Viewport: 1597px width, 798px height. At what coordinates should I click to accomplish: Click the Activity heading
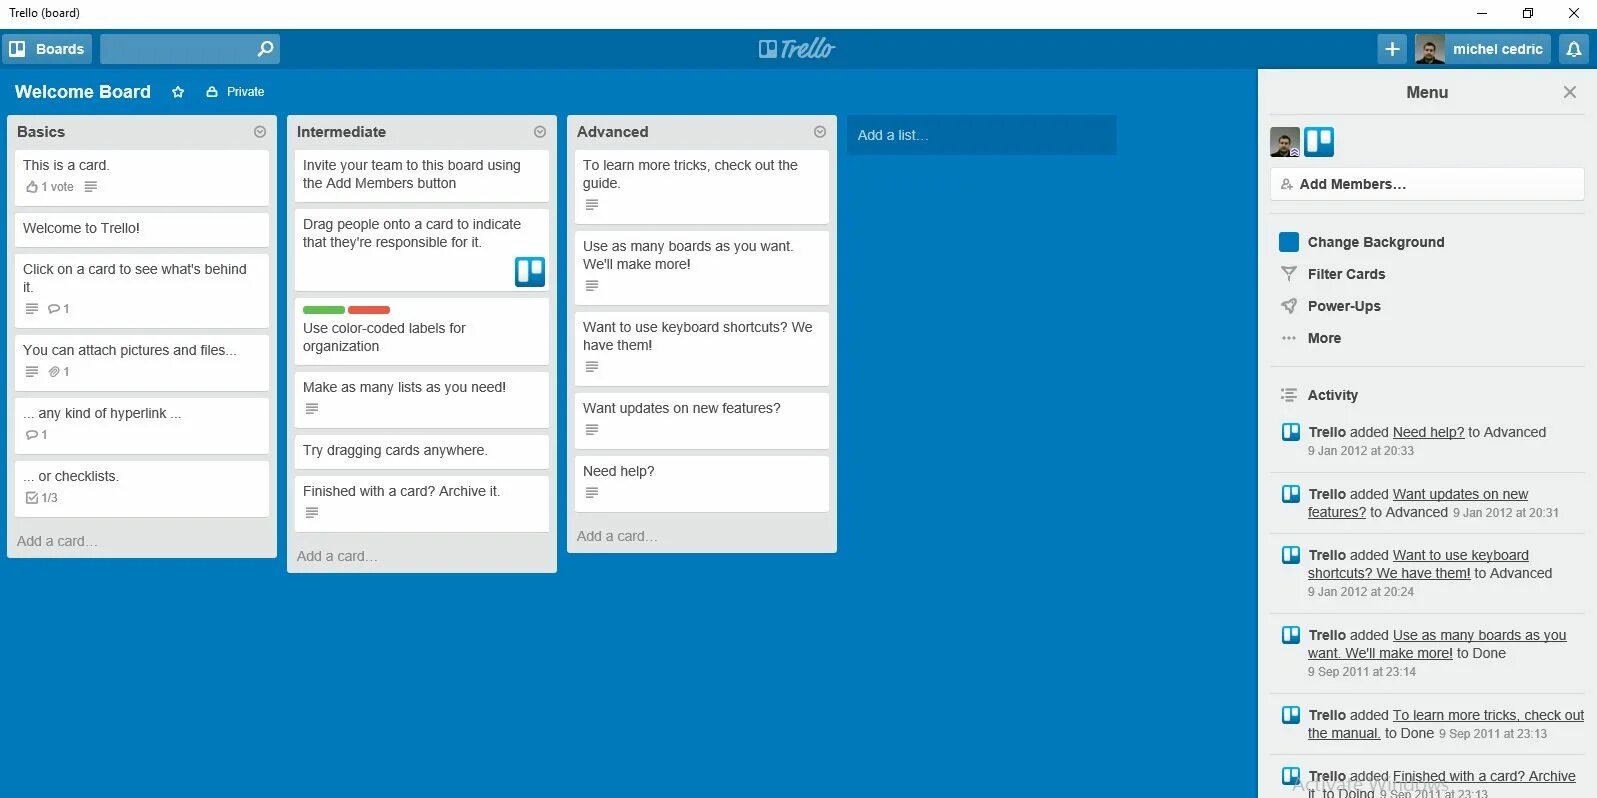tap(1333, 395)
